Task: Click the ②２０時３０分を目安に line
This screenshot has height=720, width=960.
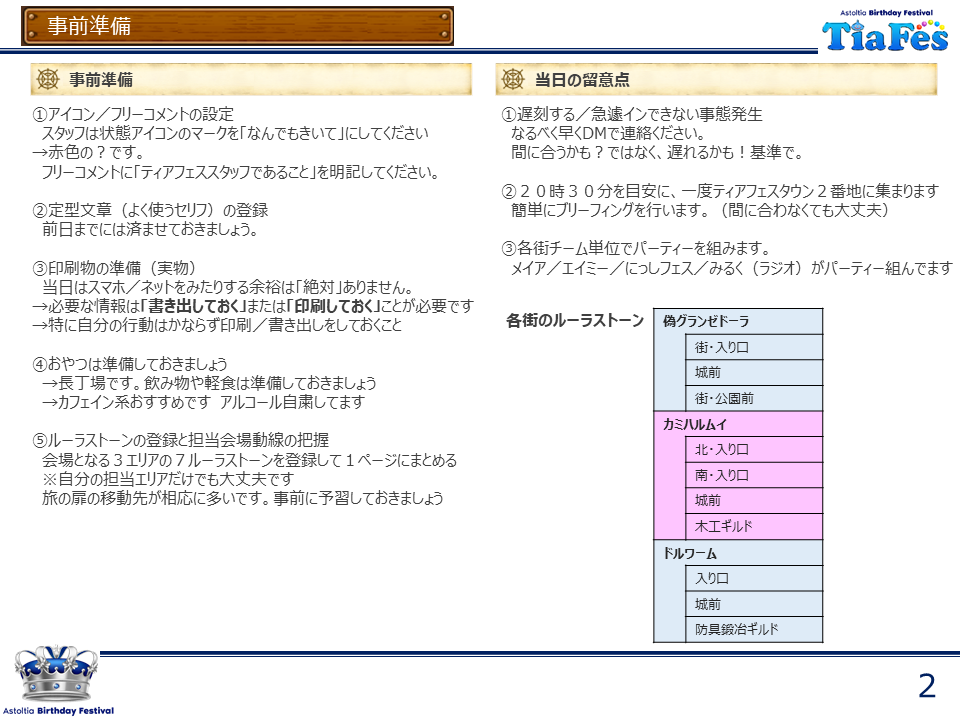Action: (720, 192)
